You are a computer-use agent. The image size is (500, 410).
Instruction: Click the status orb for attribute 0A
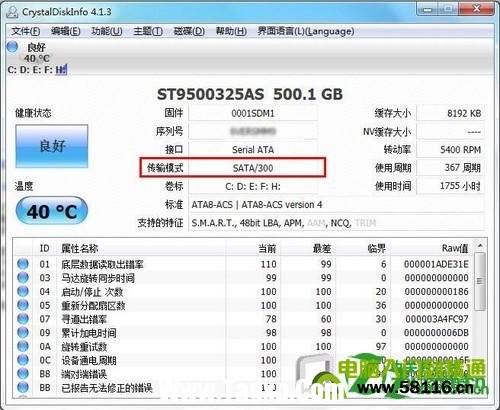click(x=23, y=346)
